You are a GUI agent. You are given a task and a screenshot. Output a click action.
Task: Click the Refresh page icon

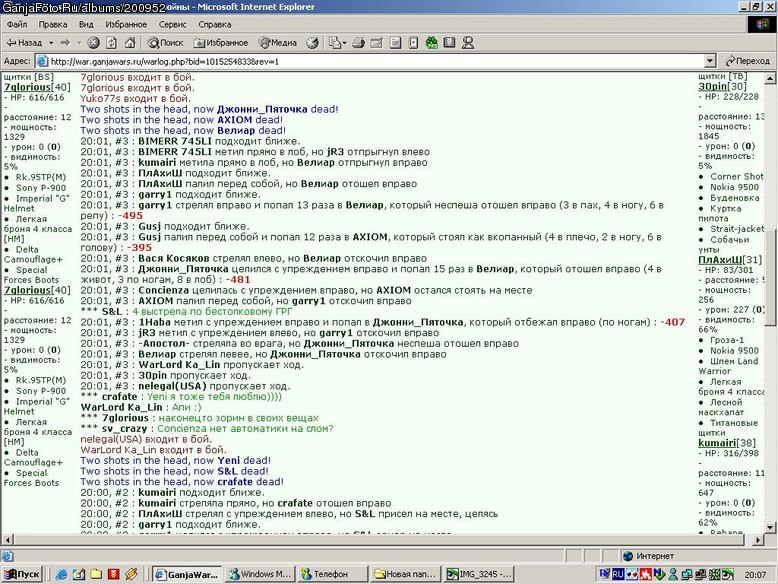point(112,43)
